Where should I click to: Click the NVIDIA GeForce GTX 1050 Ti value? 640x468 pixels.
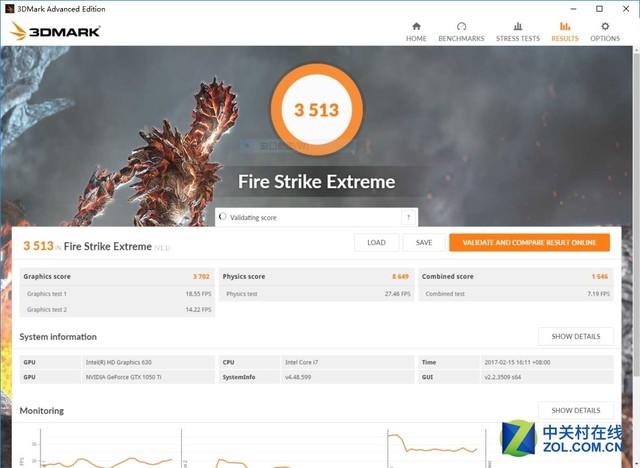tap(123, 377)
